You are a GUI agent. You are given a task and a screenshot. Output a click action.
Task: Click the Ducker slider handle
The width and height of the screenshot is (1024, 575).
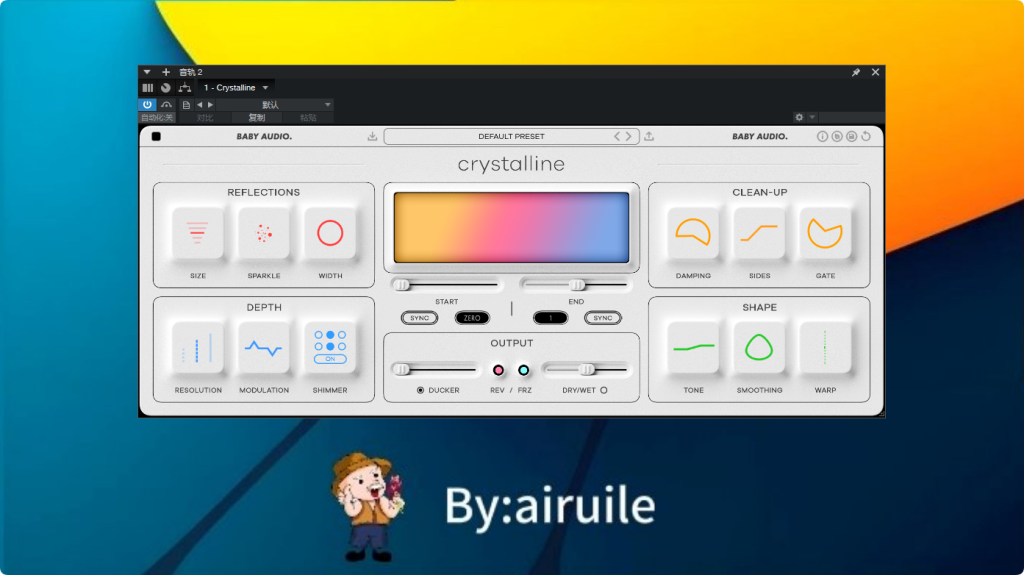click(402, 370)
